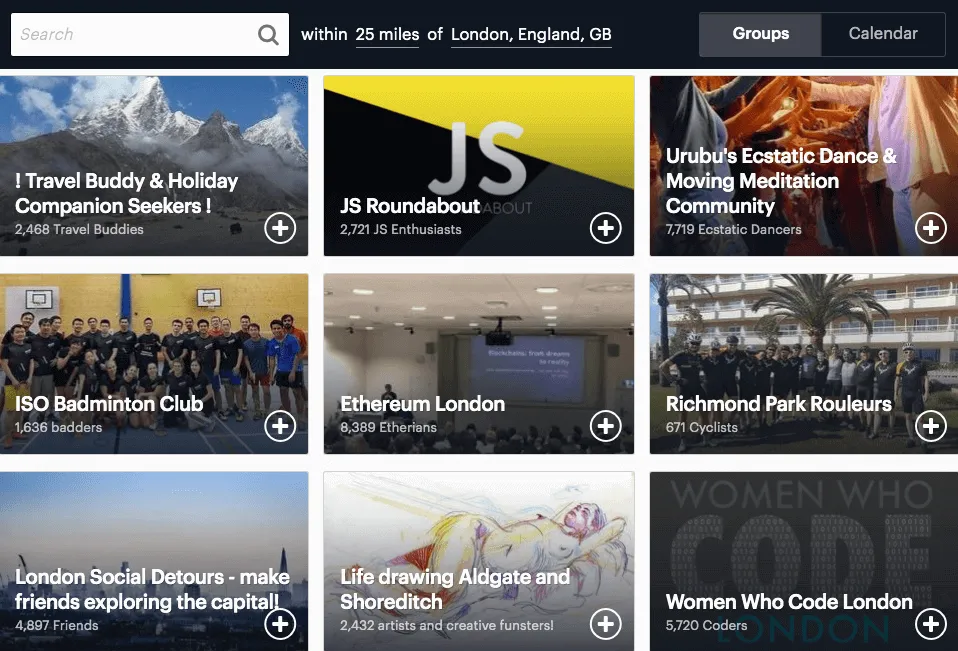958x651 pixels.
Task: Join Women Who Code London with plus icon
Action: 930,624
